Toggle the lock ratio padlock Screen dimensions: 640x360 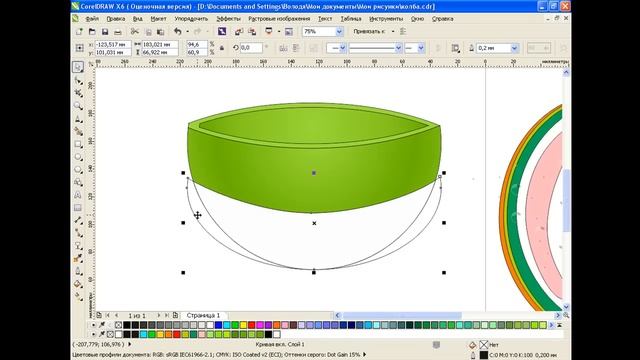click(222, 48)
